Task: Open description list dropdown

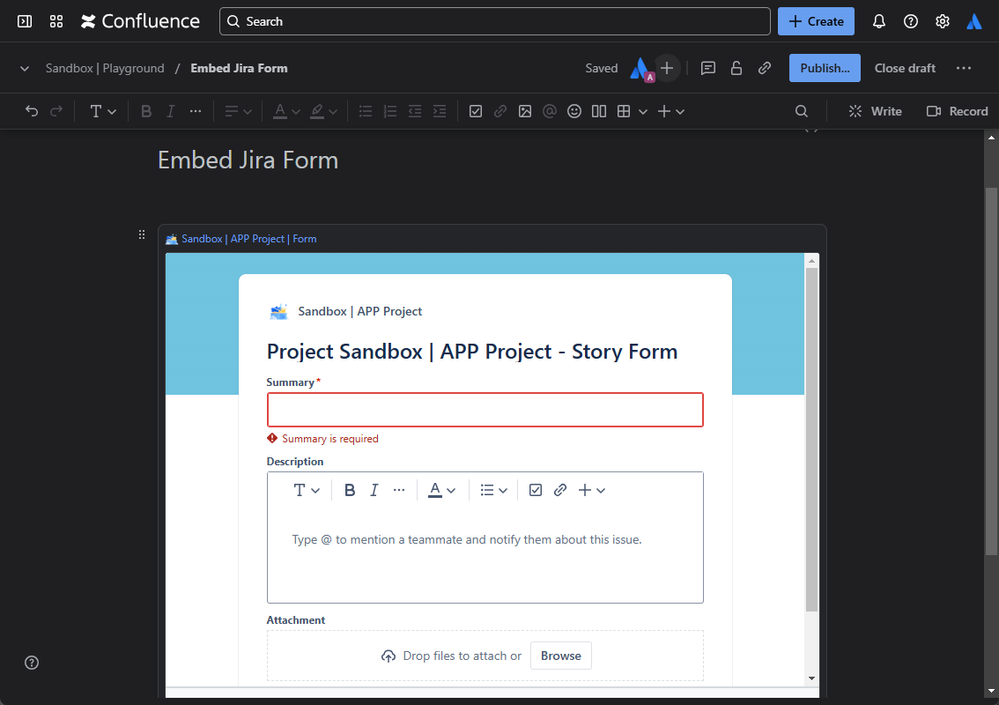Action: click(493, 490)
